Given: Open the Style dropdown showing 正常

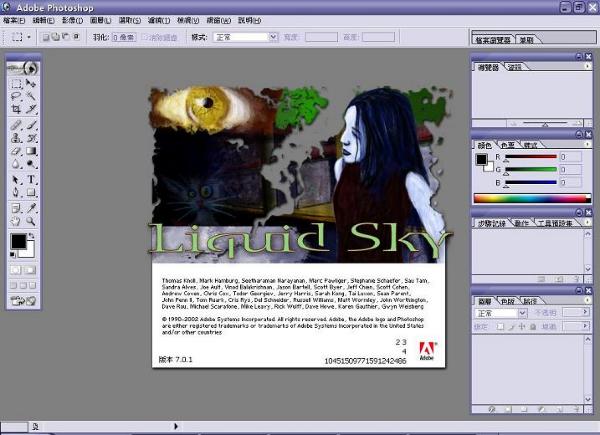Looking at the screenshot, I should [245, 37].
